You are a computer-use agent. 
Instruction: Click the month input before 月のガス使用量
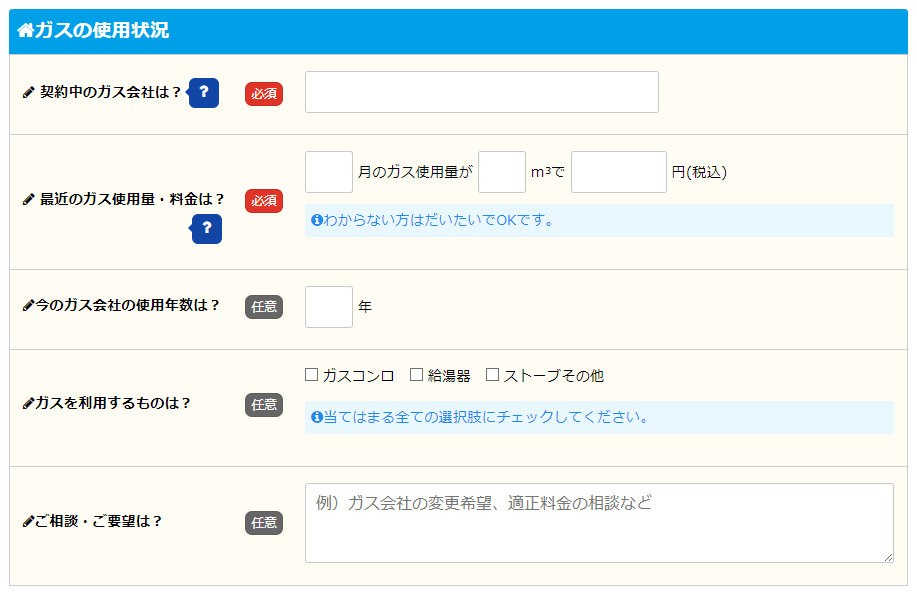pos(328,171)
